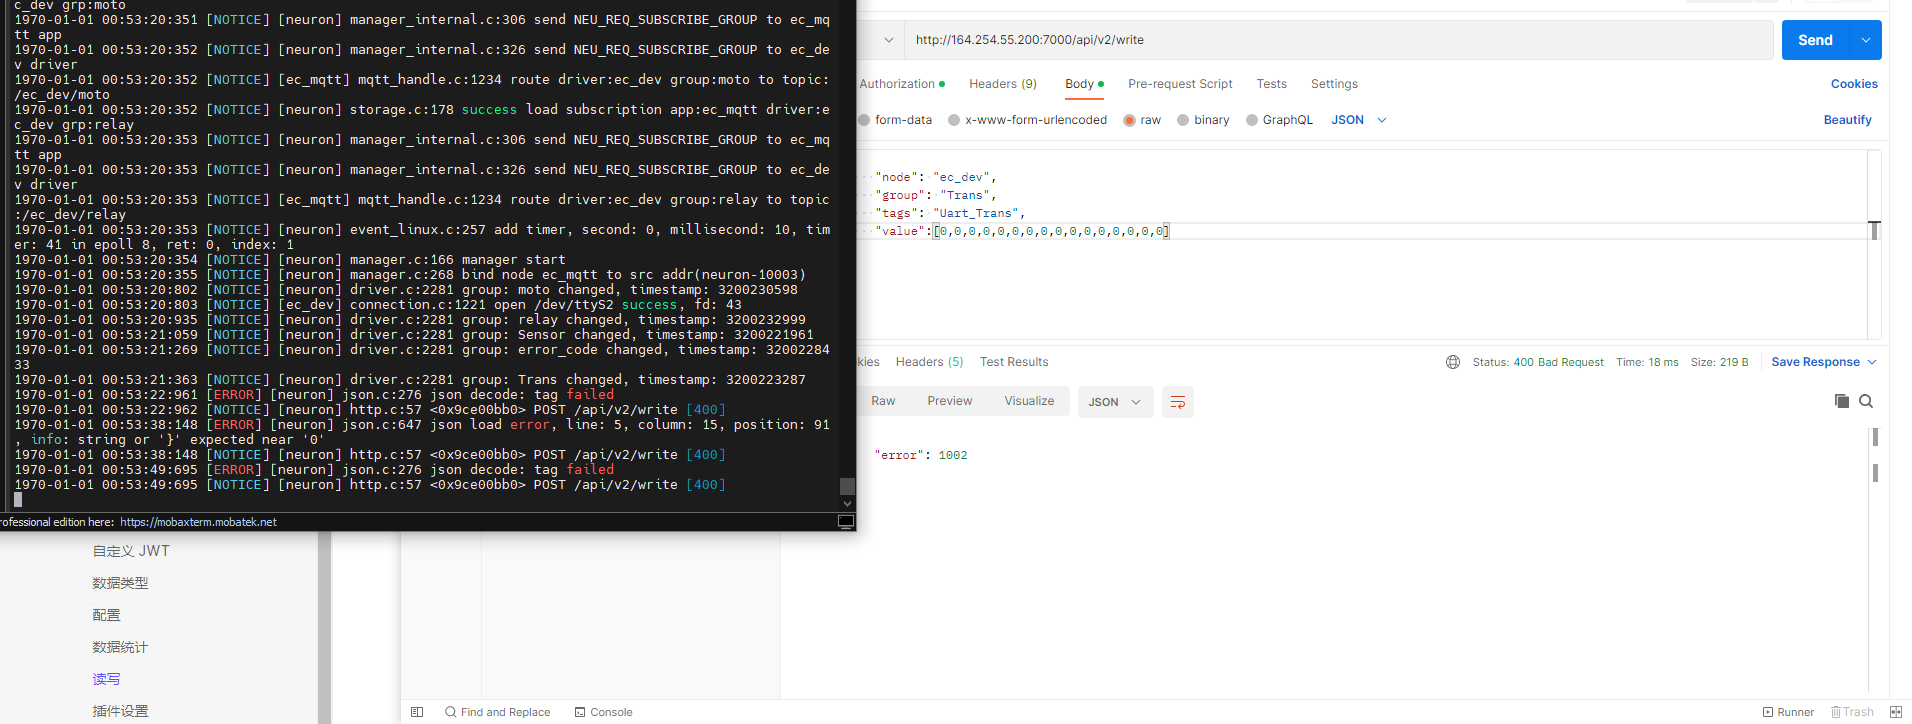Open Trash in Postman status bar
This screenshot has height=724, width=1912.
pyautogui.click(x=1852, y=712)
